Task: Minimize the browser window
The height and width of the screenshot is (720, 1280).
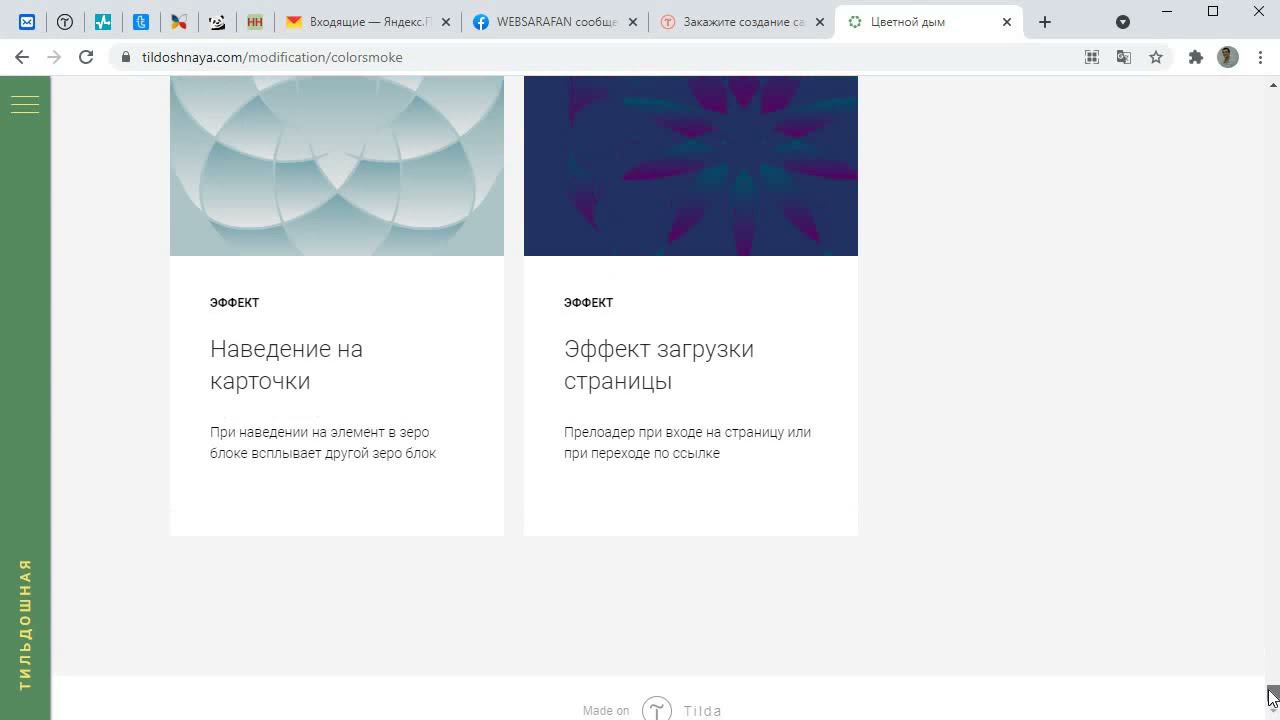Action: tap(1167, 11)
